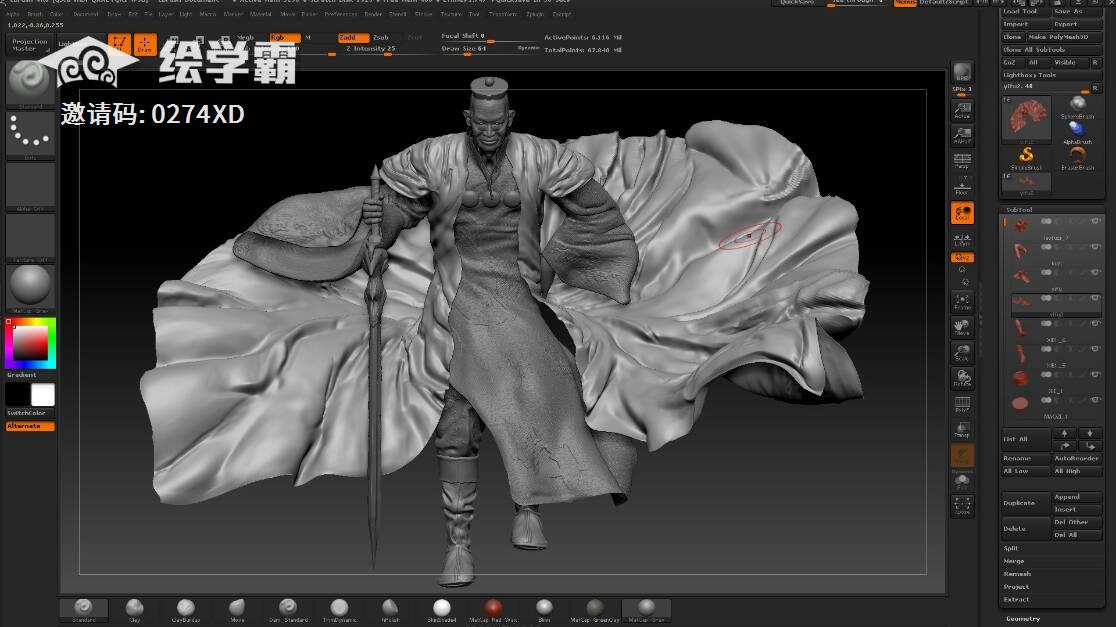Toggle the Zadd mode button
The height and width of the screenshot is (627, 1116).
[354, 37]
